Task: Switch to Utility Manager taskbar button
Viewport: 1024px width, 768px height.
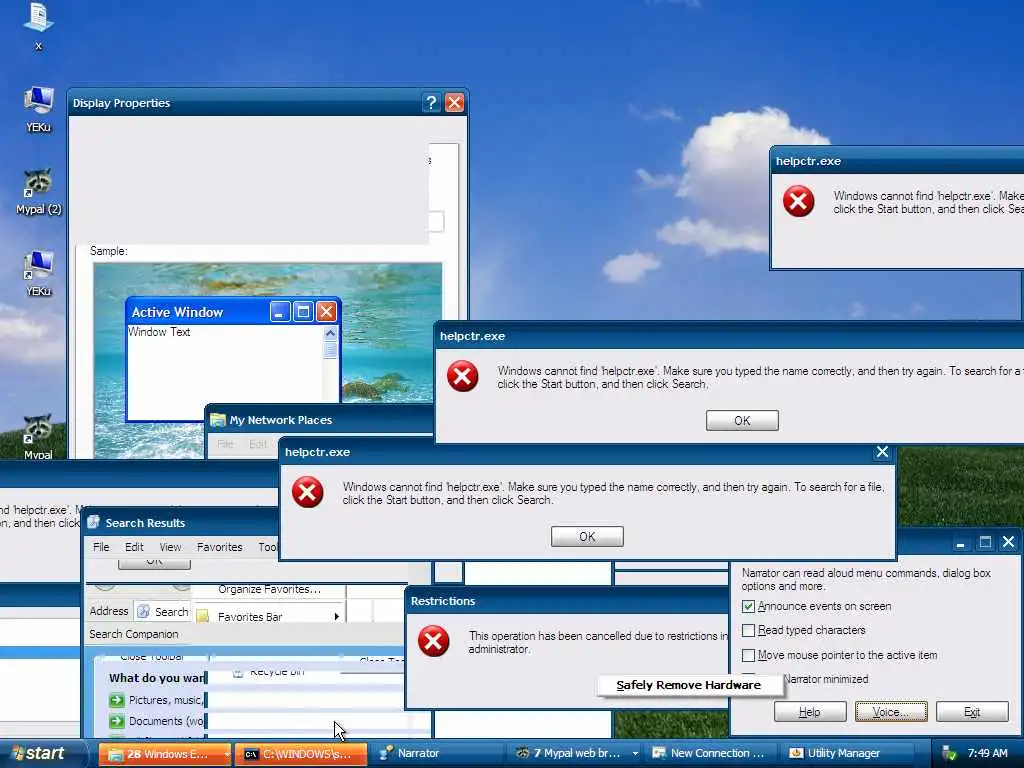Action: click(x=845, y=754)
